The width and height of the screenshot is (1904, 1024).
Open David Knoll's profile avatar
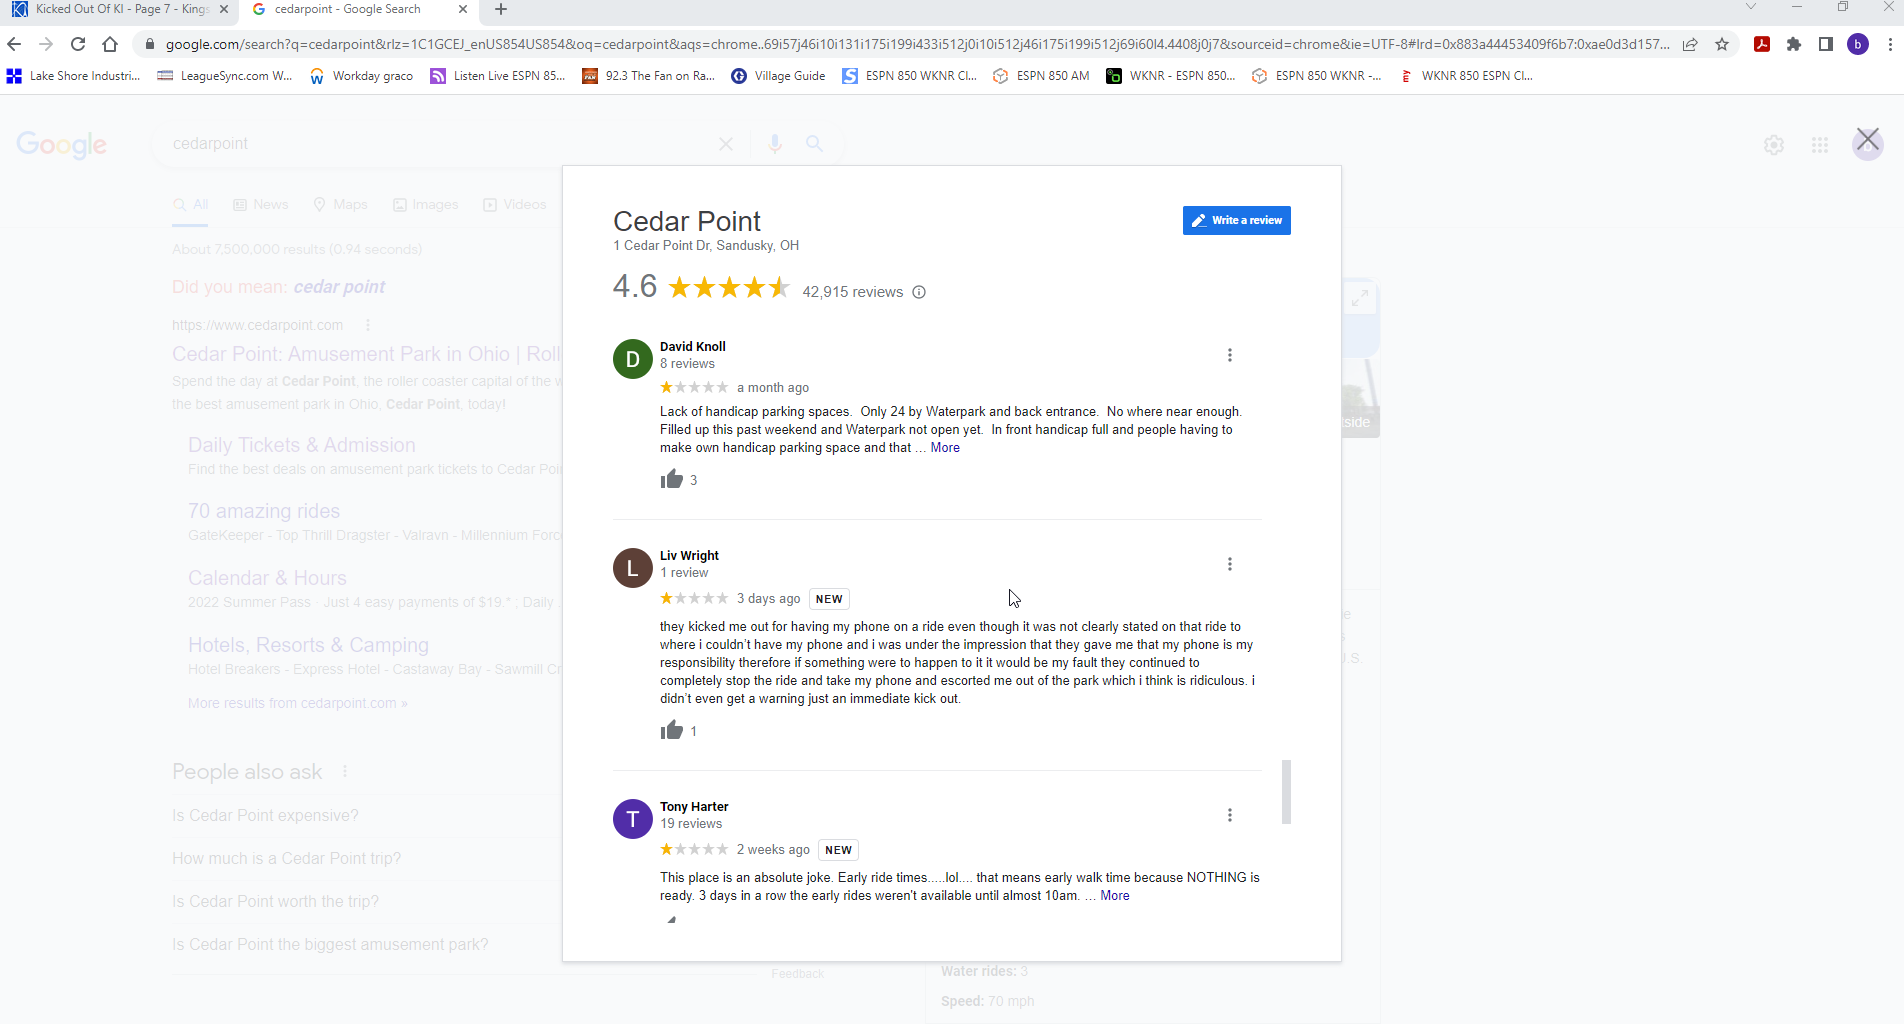coord(633,359)
